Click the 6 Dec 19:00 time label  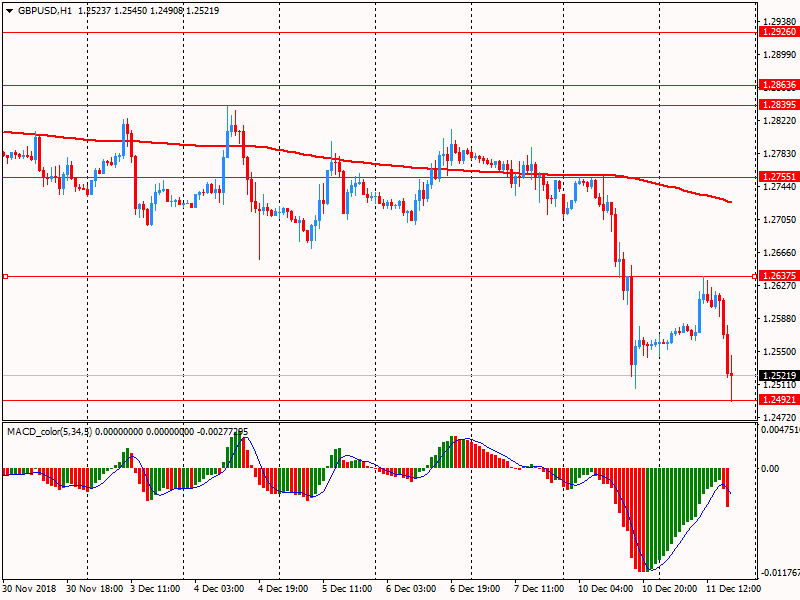point(474,590)
